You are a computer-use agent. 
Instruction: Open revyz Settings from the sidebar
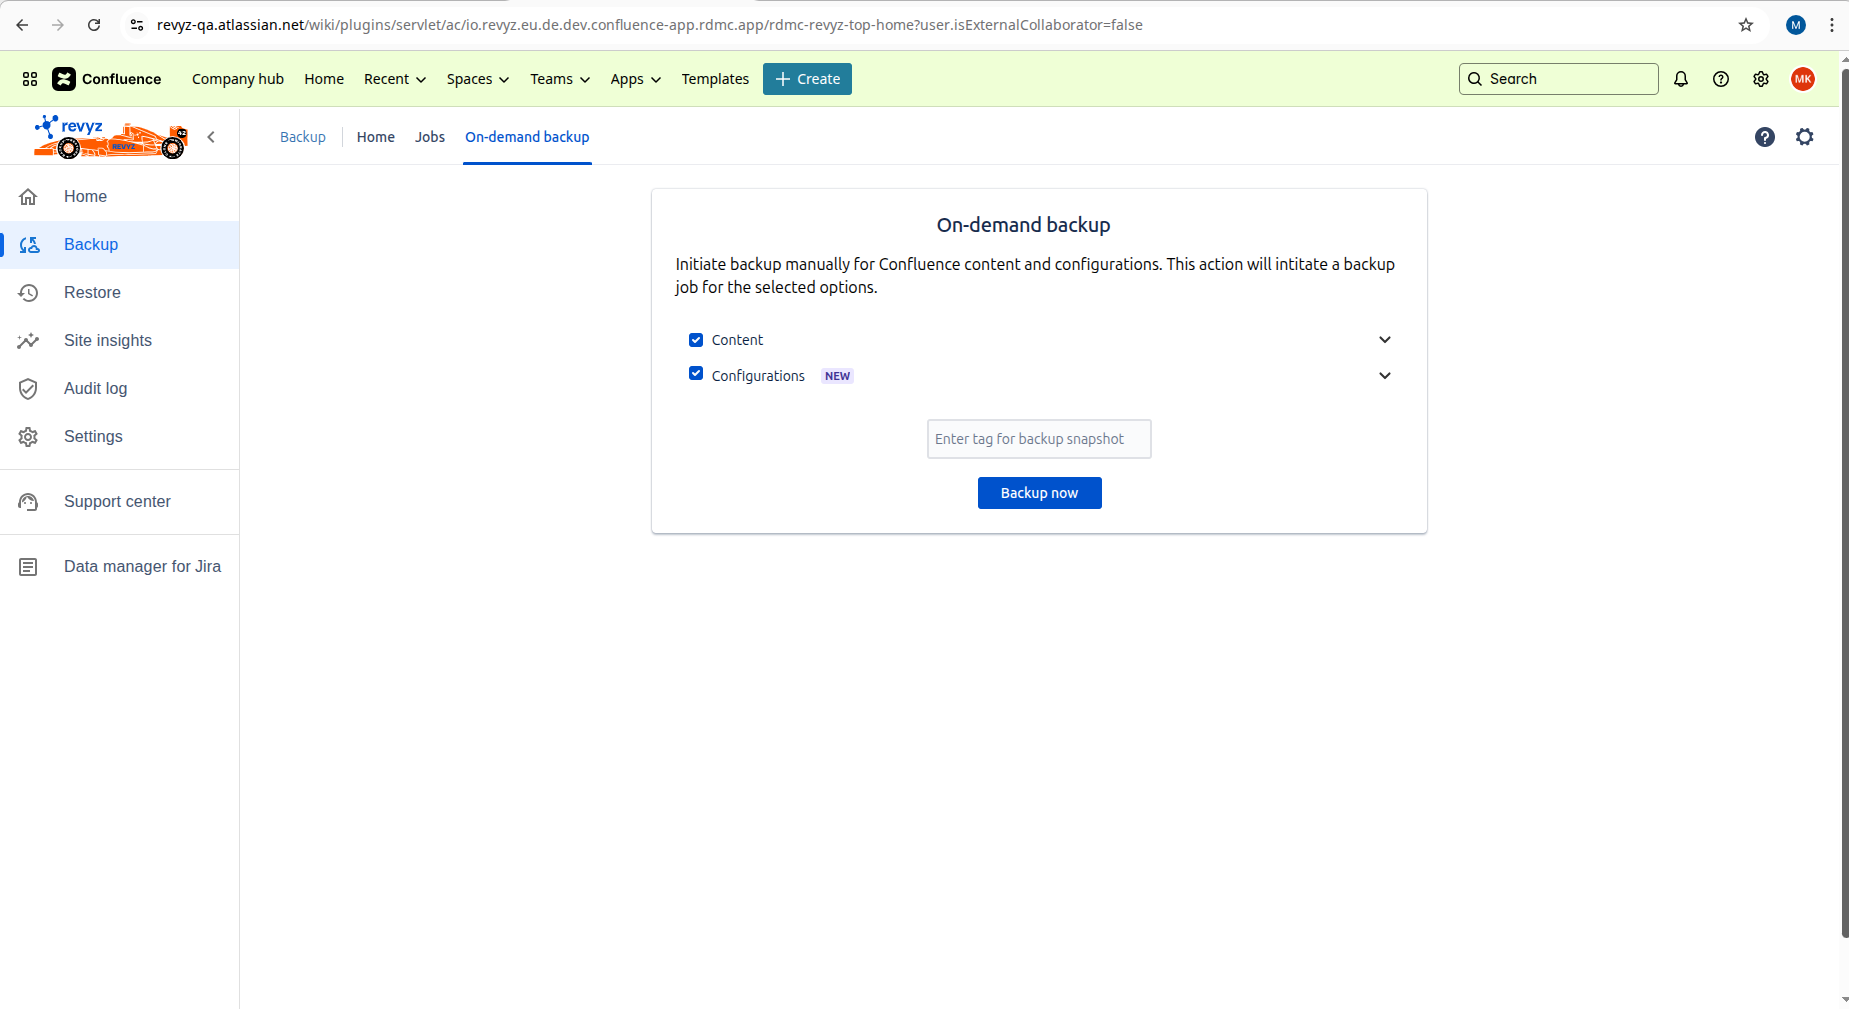(93, 436)
